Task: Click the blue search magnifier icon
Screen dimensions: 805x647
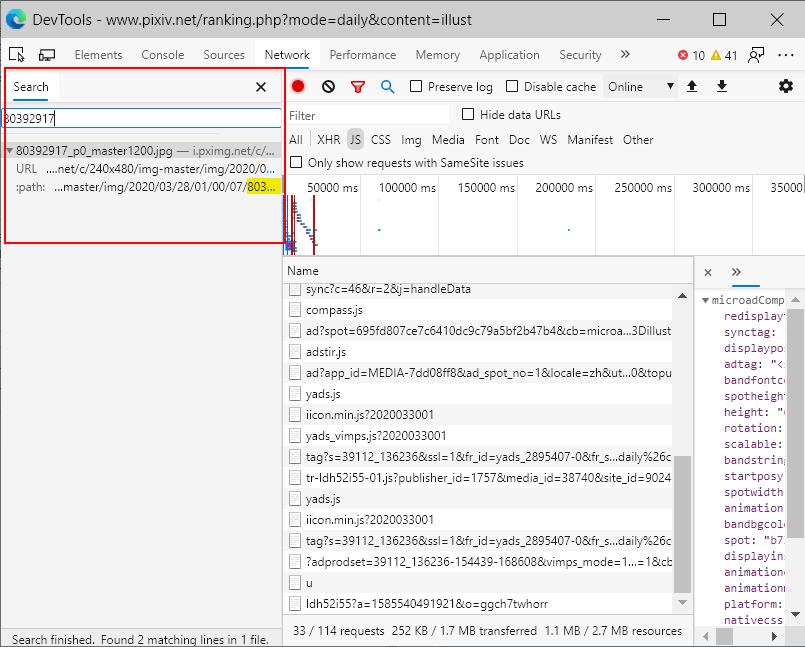Action: point(388,87)
